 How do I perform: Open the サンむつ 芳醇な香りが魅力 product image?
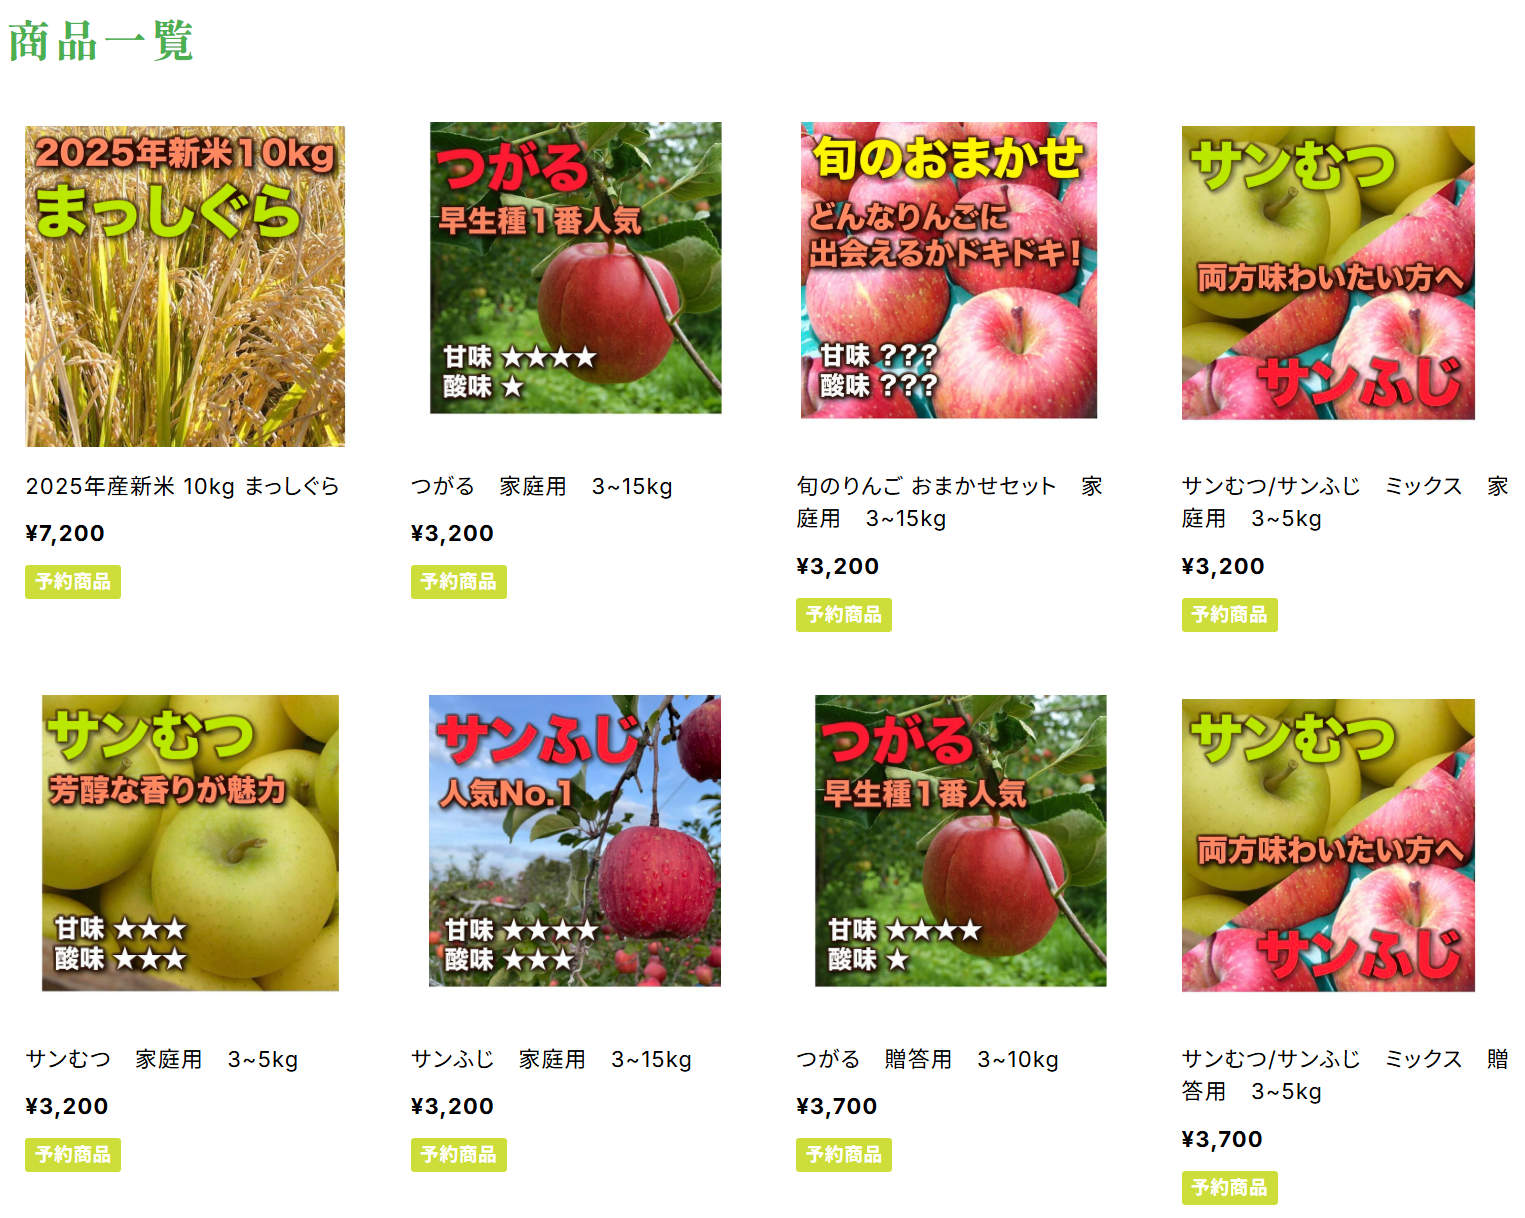click(190, 843)
